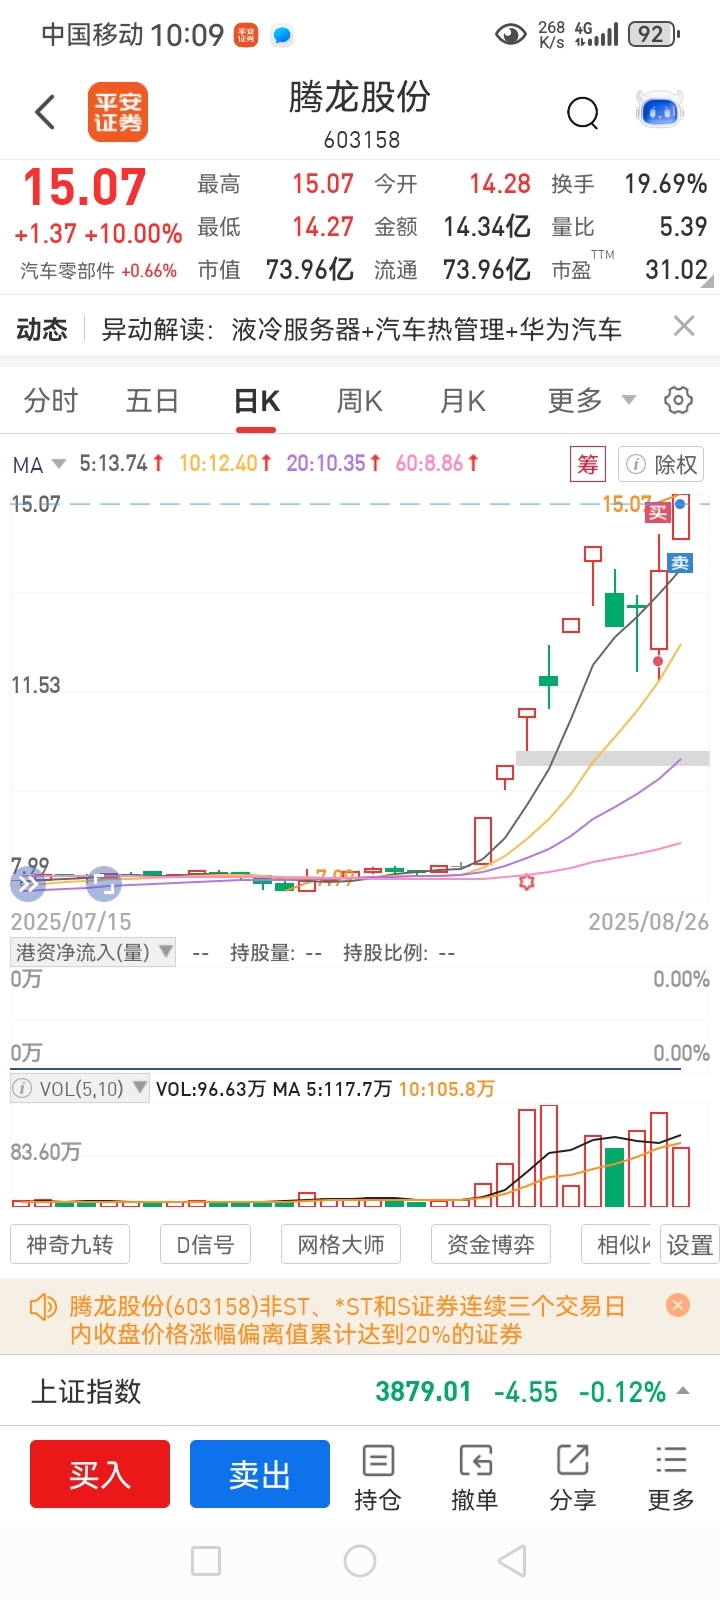Toggle 除权 price adjustment button
Image resolution: width=720 pixels, height=1600 pixels.
click(x=661, y=464)
